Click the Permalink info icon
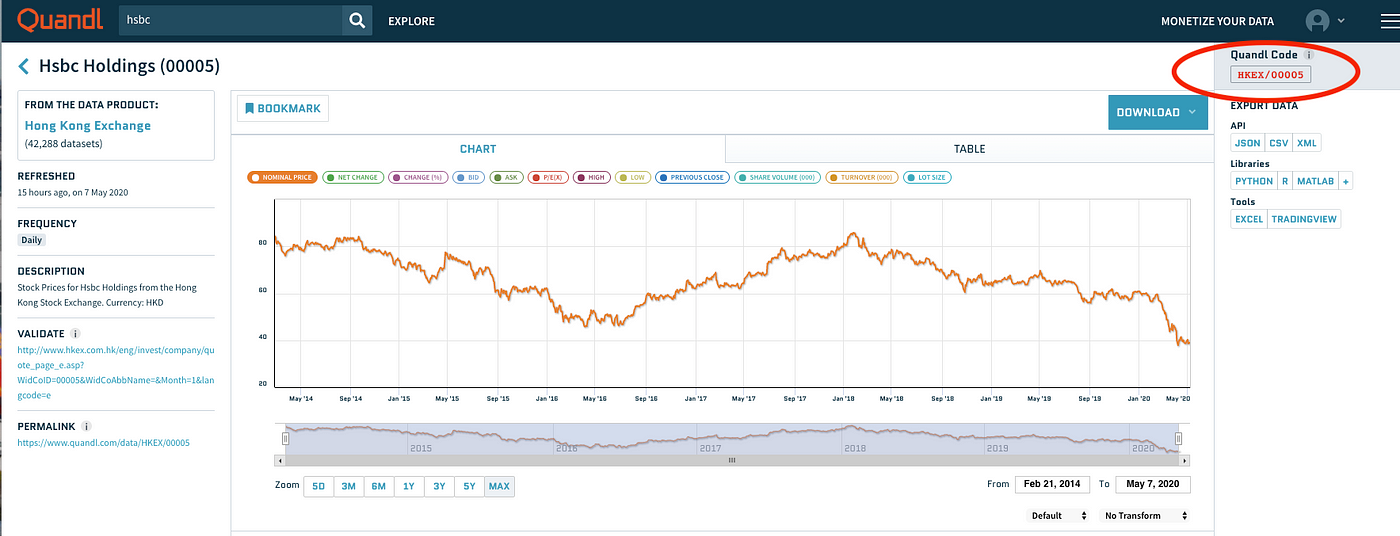 [87, 426]
